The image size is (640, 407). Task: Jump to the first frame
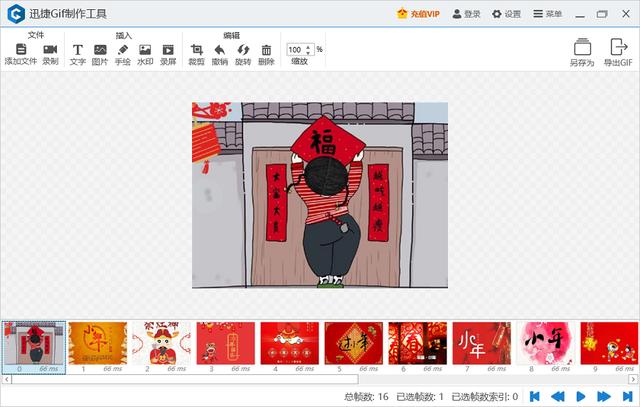pyautogui.click(x=535, y=397)
